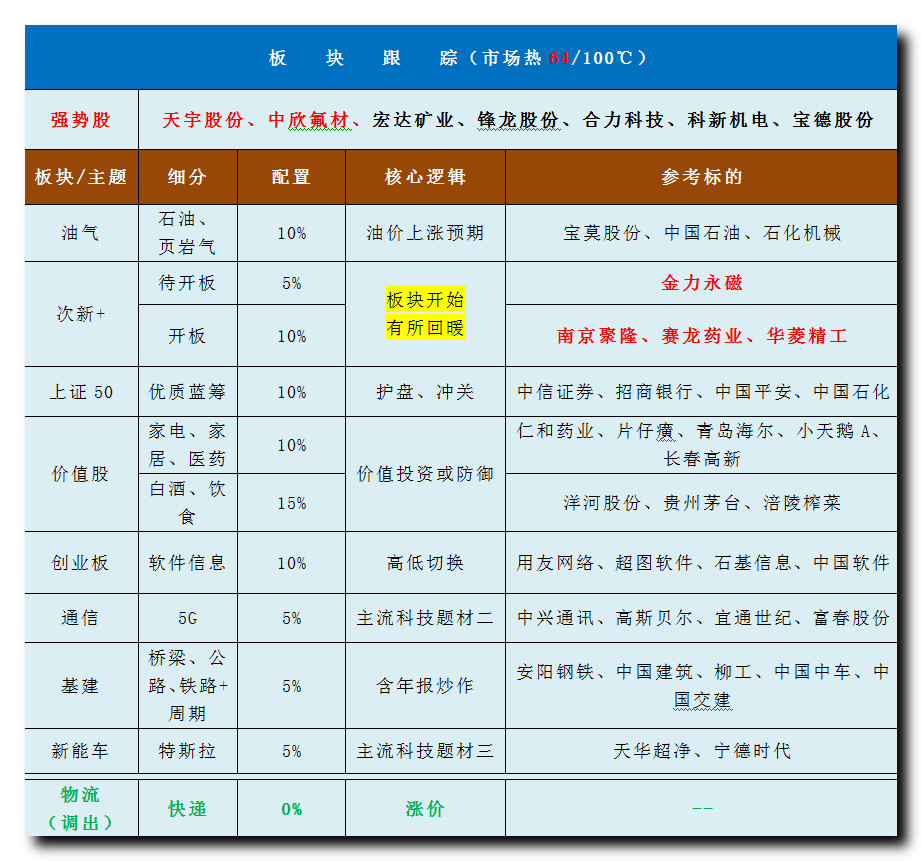Select the 价值投资或防御 logic cell
The height and width of the screenshot is (861, 922).
coord(425,474)
